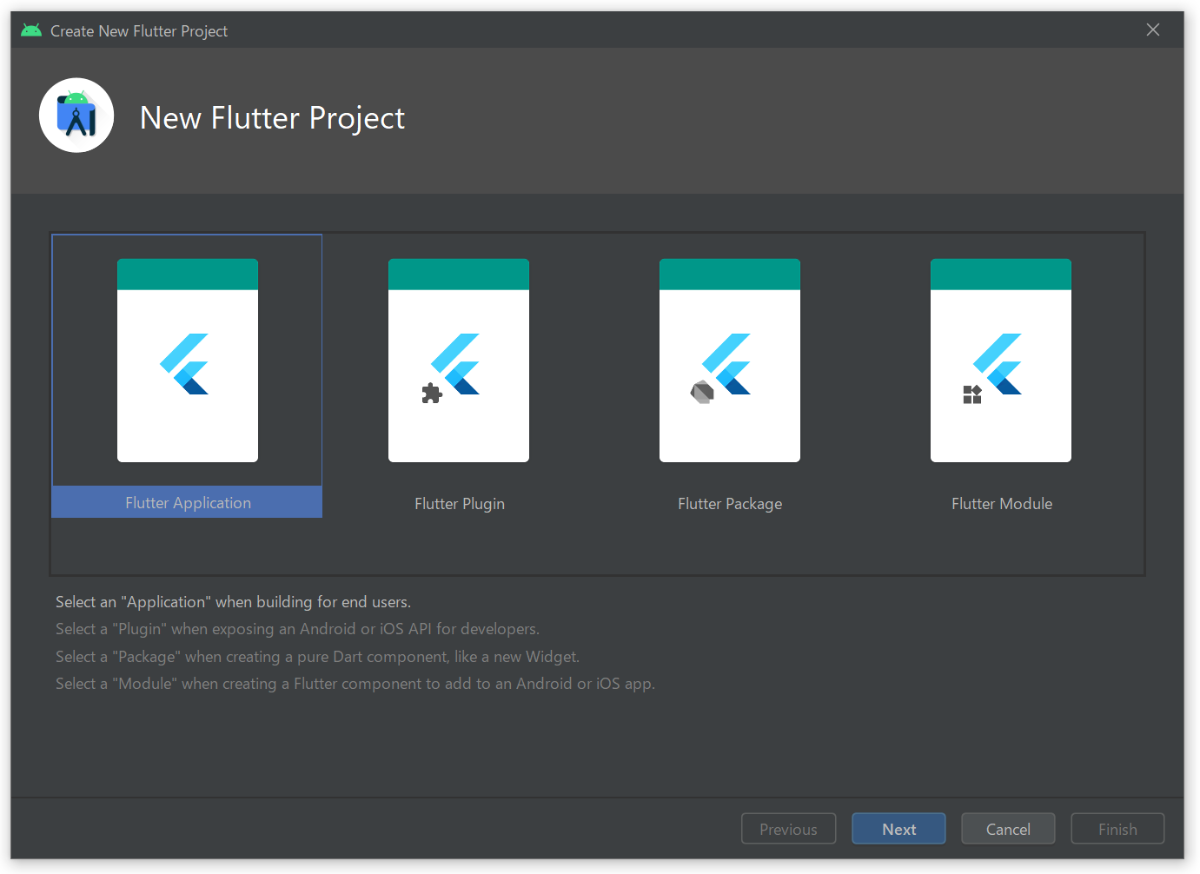Click the blocks icon on Module card
The image size is (1200, 874).
(971, 396)
